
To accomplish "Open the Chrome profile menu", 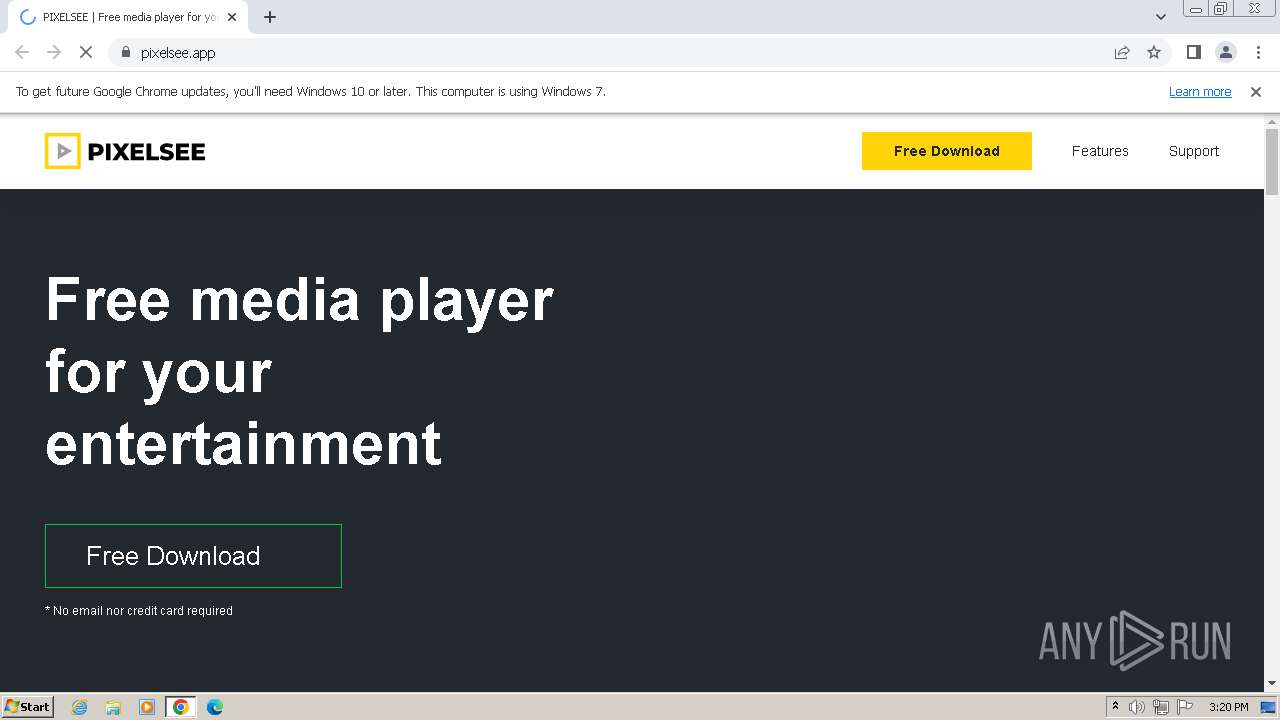I will (1226, 53).
